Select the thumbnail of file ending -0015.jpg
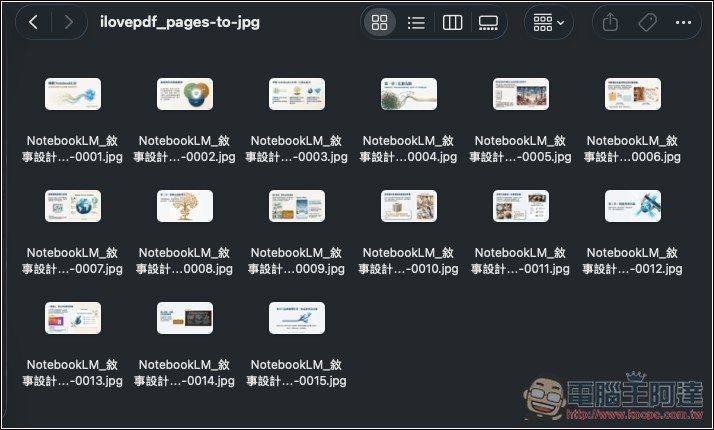This screenshot has height=430, width=714. point(297,318)
